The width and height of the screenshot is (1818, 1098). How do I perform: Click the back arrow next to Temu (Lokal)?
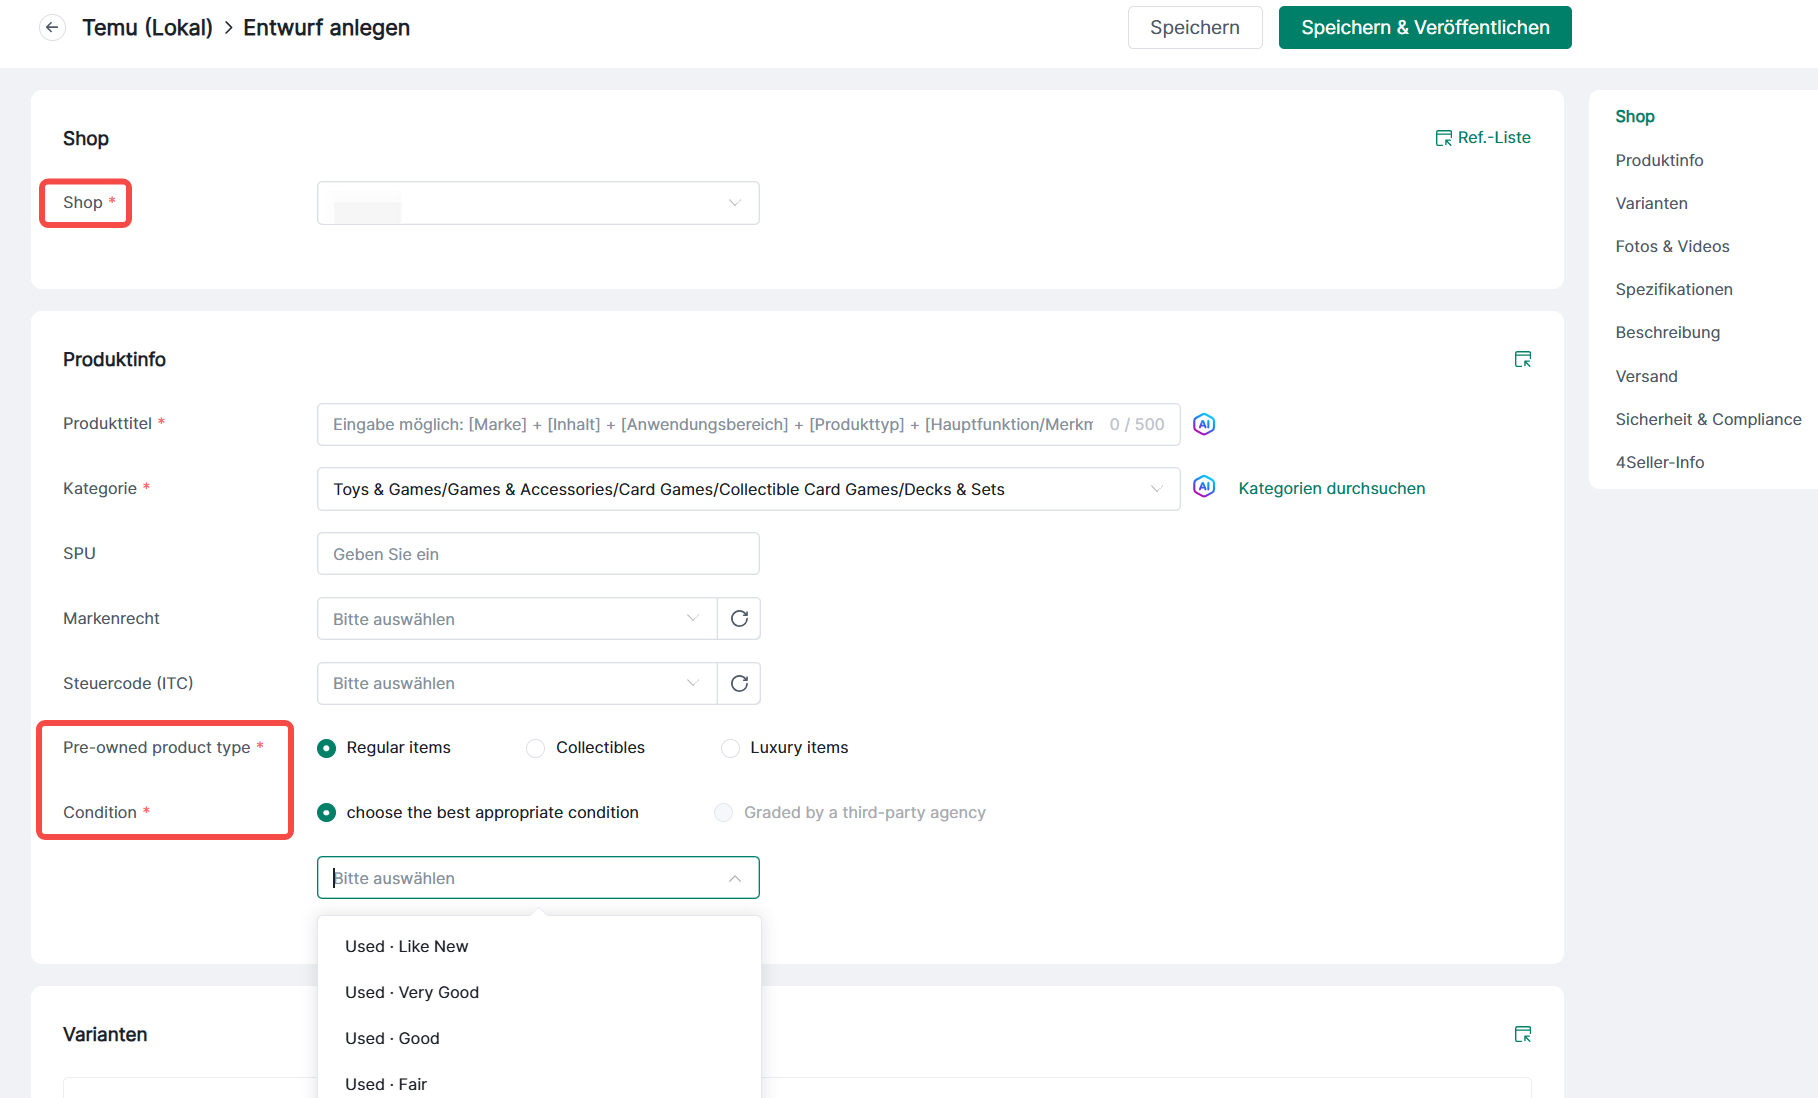coord(52,28)
